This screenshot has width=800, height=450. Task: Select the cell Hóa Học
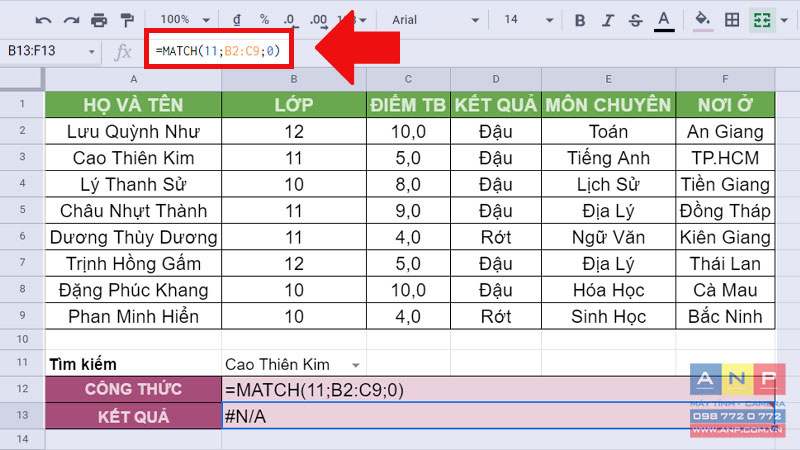(608, 290)
